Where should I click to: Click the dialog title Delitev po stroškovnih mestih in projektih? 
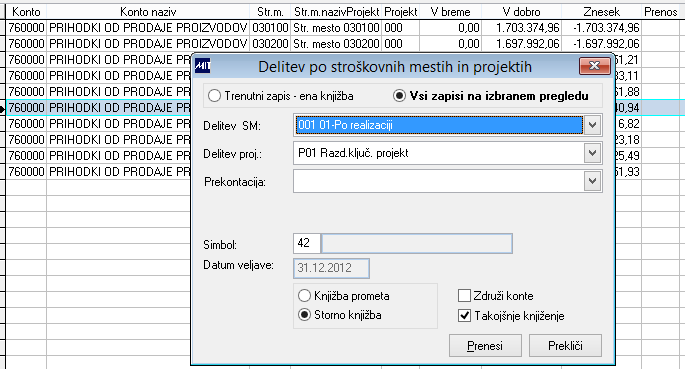tap(395, 67)
